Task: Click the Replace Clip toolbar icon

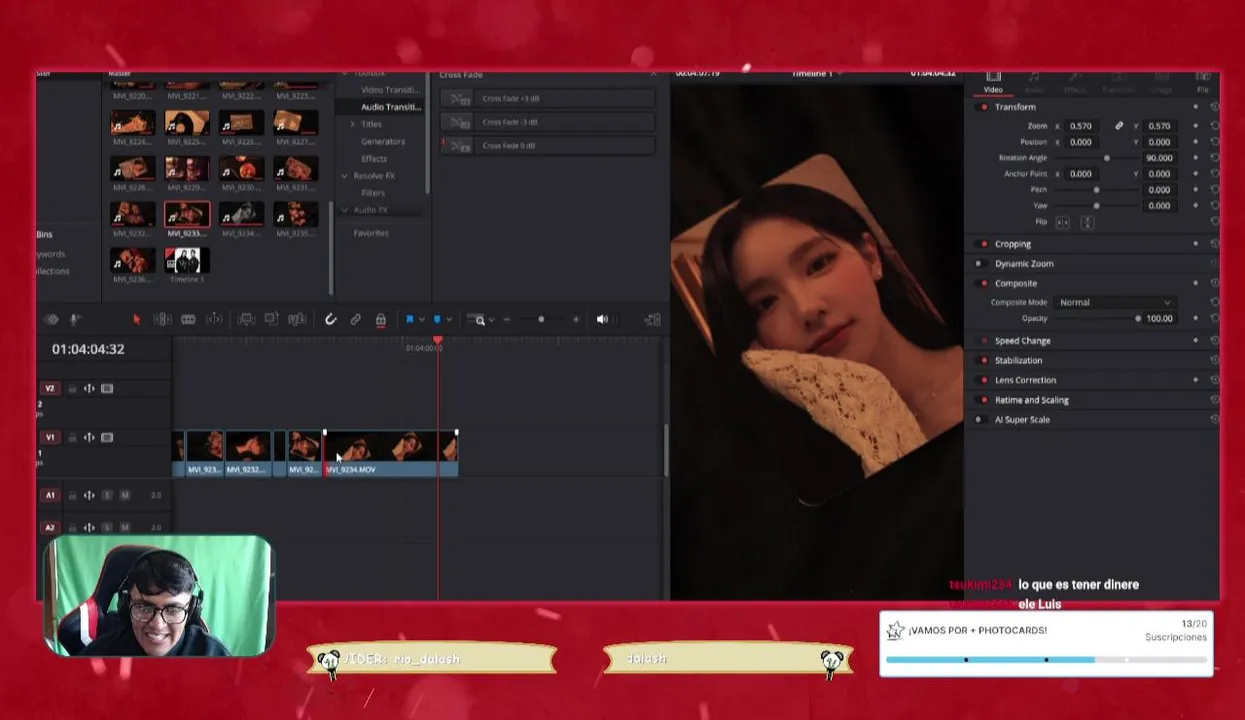Action: [297, 319]
